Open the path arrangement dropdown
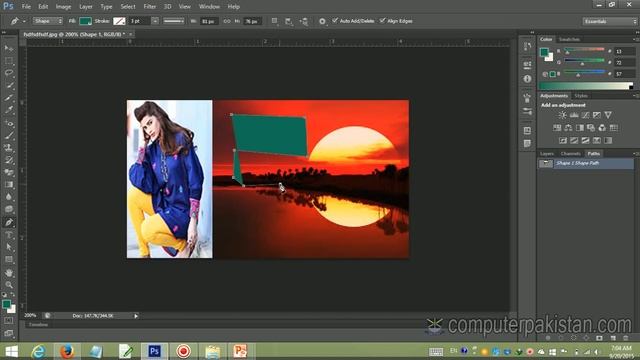The height and width of the screenshot is (360, 640). pos(304,21)
